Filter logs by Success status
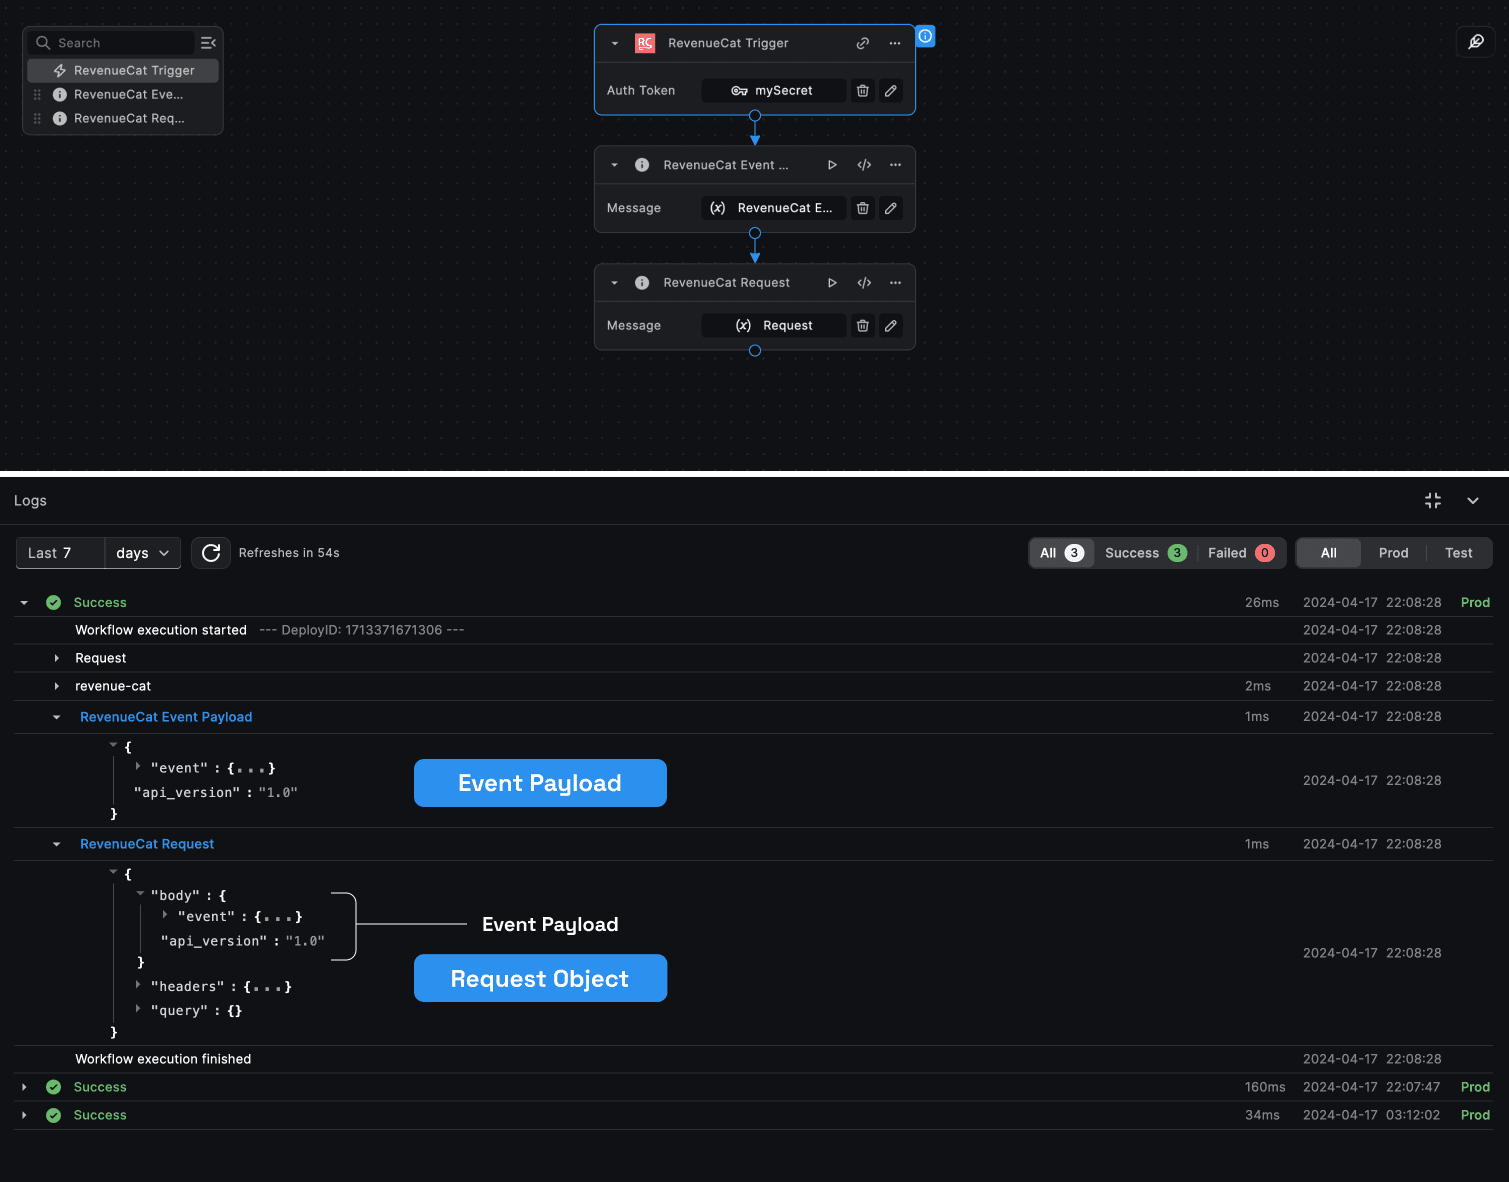Screen dimensions: 1509x1182 click(x=1145, y=553)
